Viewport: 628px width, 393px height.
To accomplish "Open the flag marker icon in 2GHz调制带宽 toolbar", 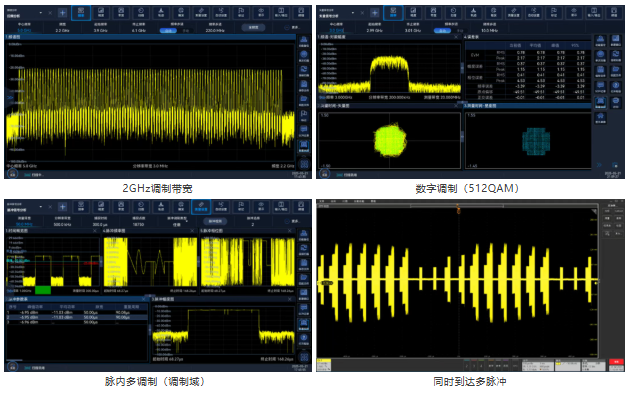I will (241, 13).
